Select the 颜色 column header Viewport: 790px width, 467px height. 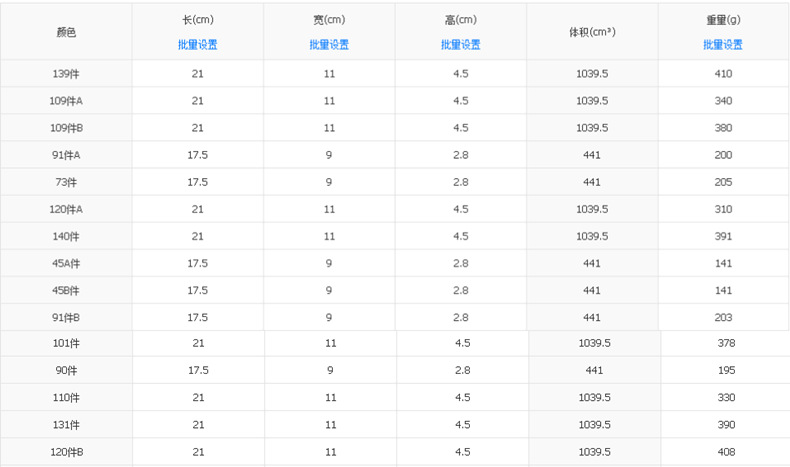(x=66, y=32)
